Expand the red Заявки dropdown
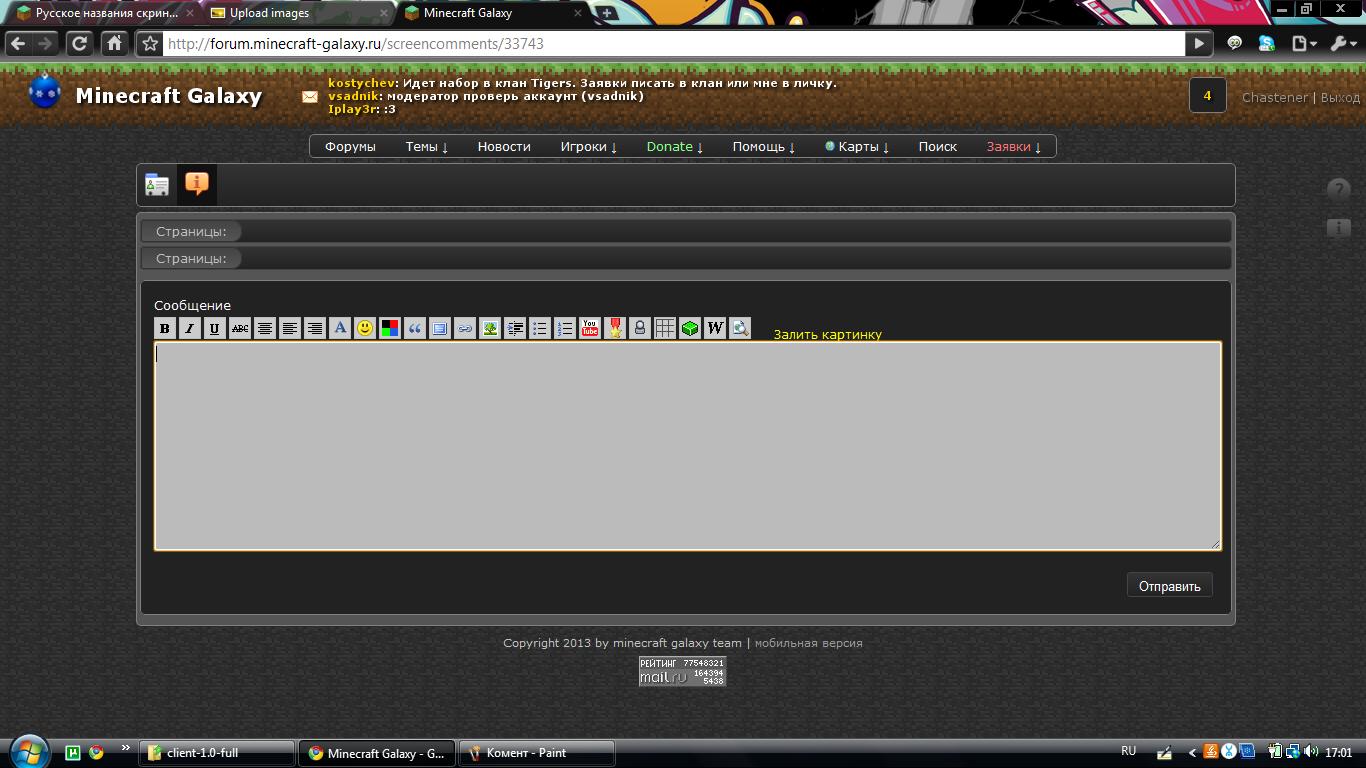This screenshot has height=768, width=1366. (x=1014, y=147)
